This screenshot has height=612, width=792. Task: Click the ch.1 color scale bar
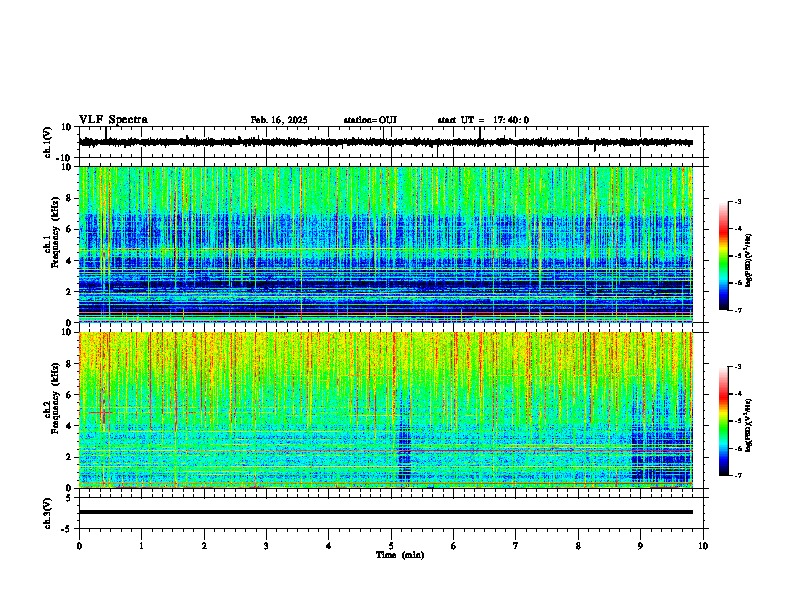coord(724,255)
